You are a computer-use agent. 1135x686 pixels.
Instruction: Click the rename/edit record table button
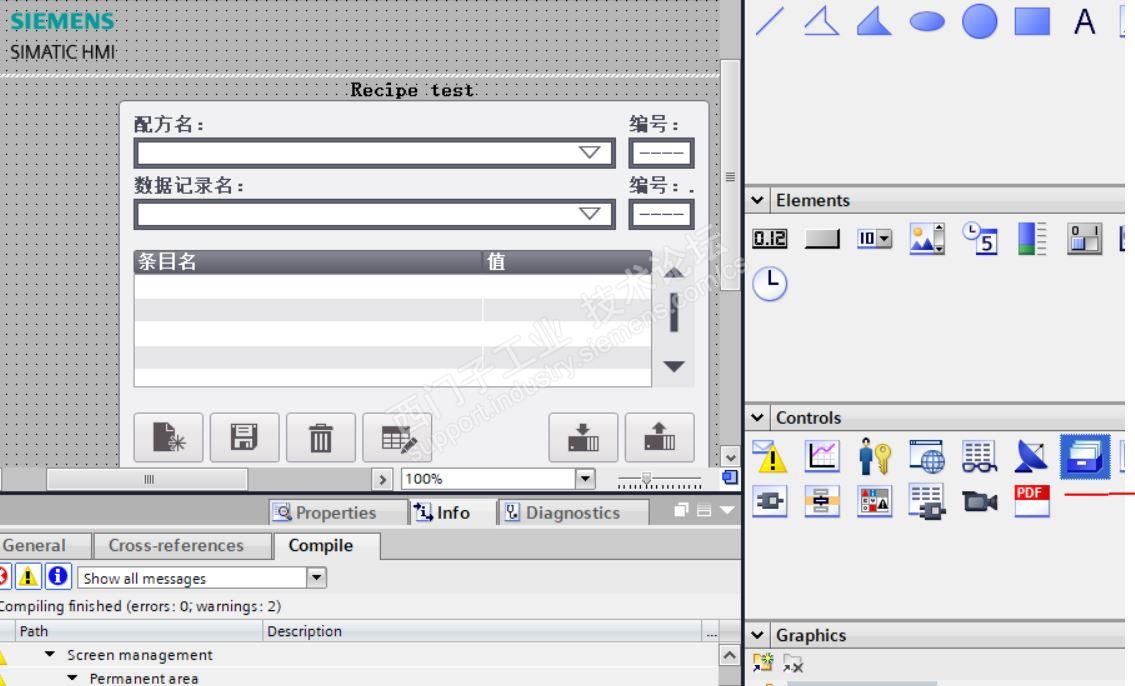[x=397, y=437]
